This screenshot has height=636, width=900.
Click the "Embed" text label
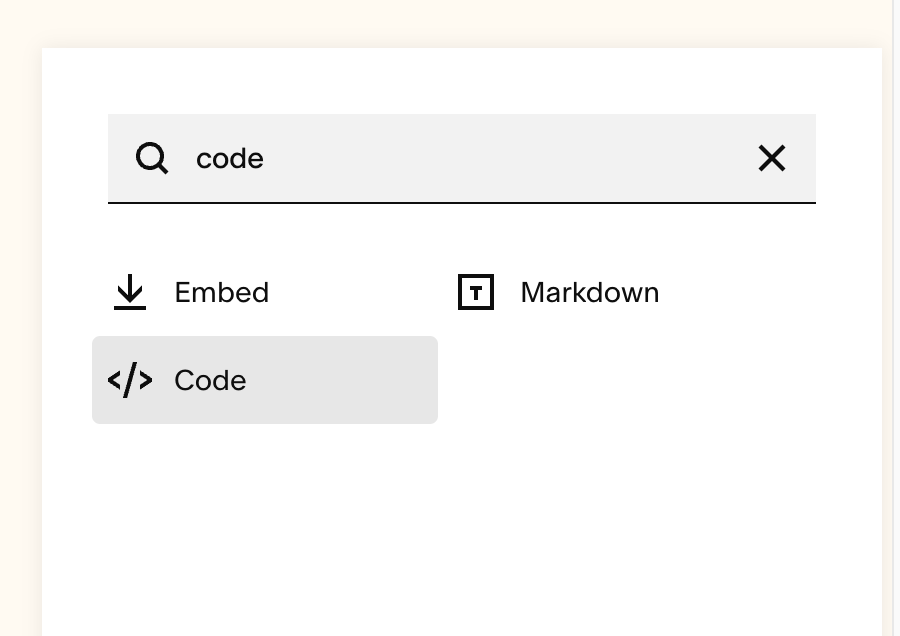point(222,292)
